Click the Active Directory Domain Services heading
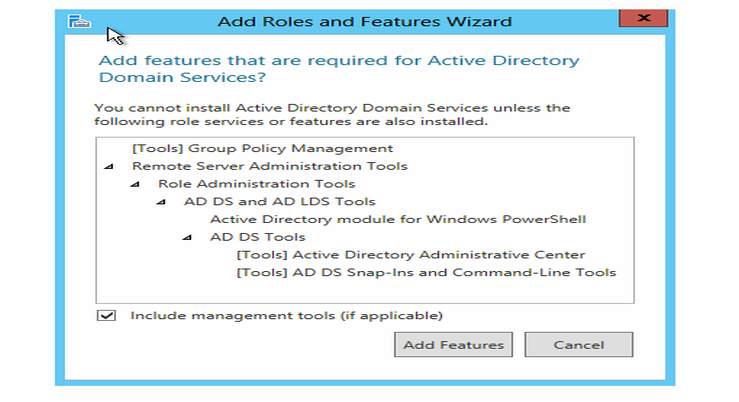This screenshot has height=402, width=739. click(x=339, y=69)
